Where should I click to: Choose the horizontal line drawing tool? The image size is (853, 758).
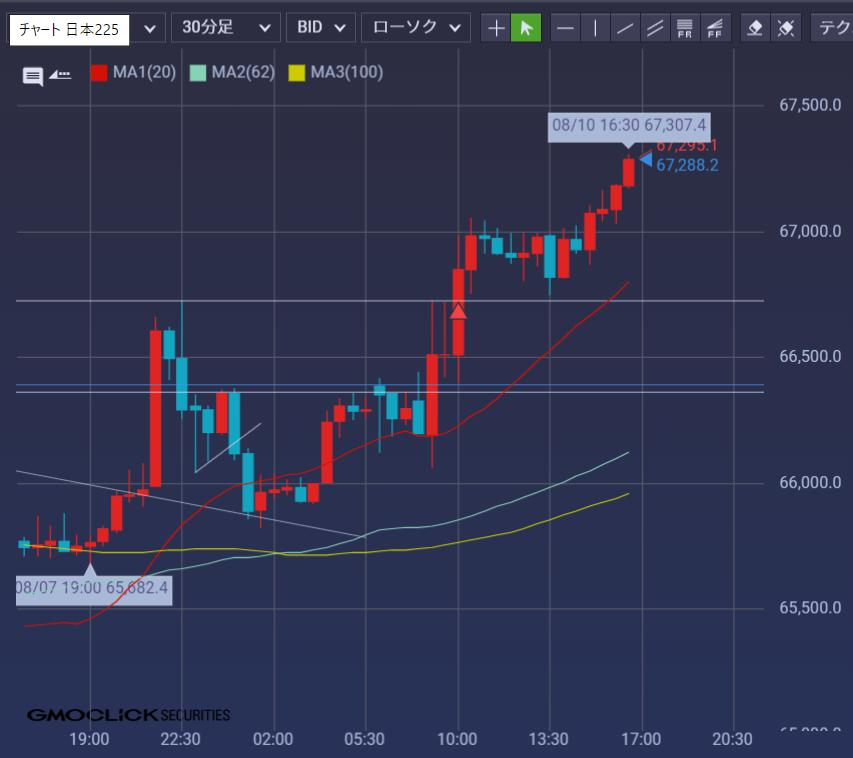[x=565, y=28]
